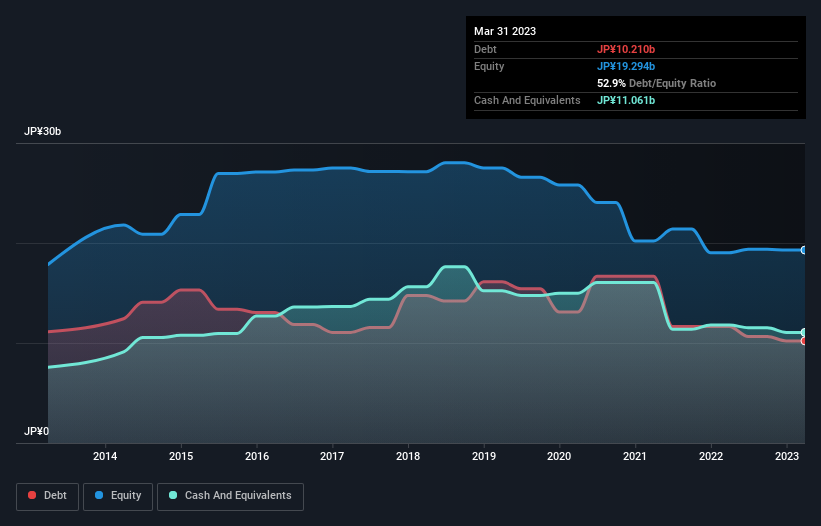
Task: Click the 2014 x-axis label
Action: coord(105,456)
